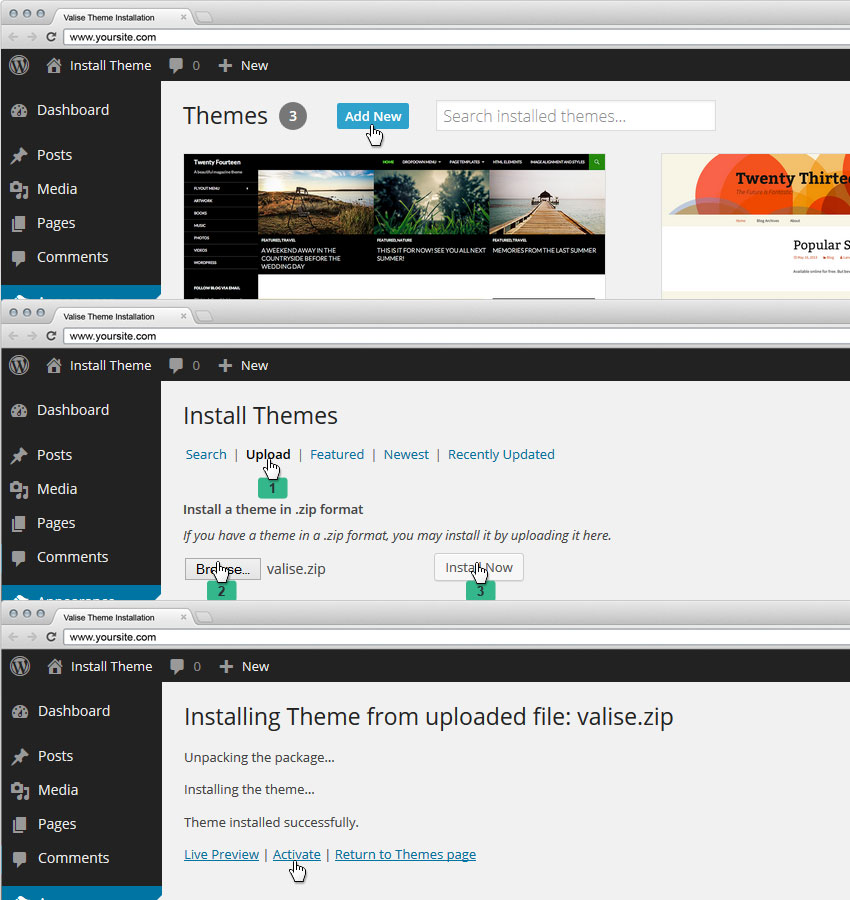Click home icon in Themes window admin bar
The image size is (850, 900).
tap(54, 65)
